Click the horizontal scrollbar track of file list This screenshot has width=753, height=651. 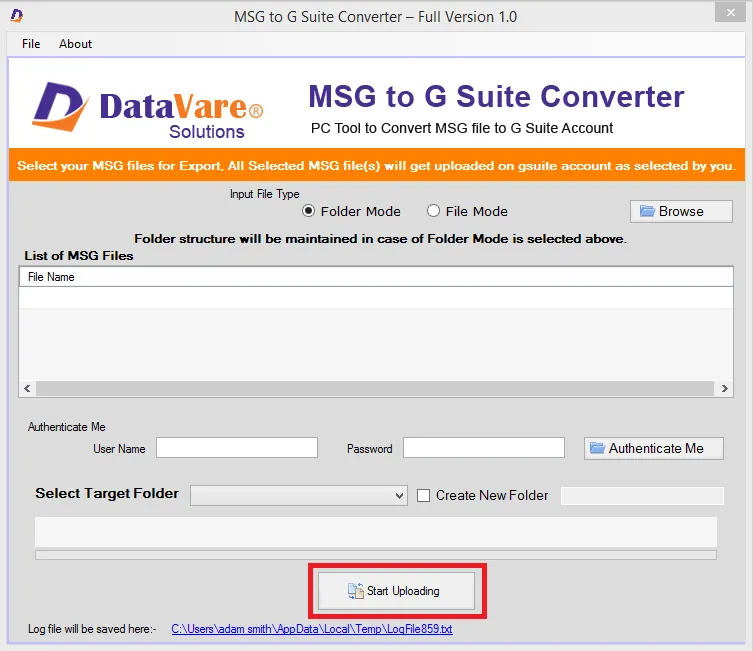point(375,388)
